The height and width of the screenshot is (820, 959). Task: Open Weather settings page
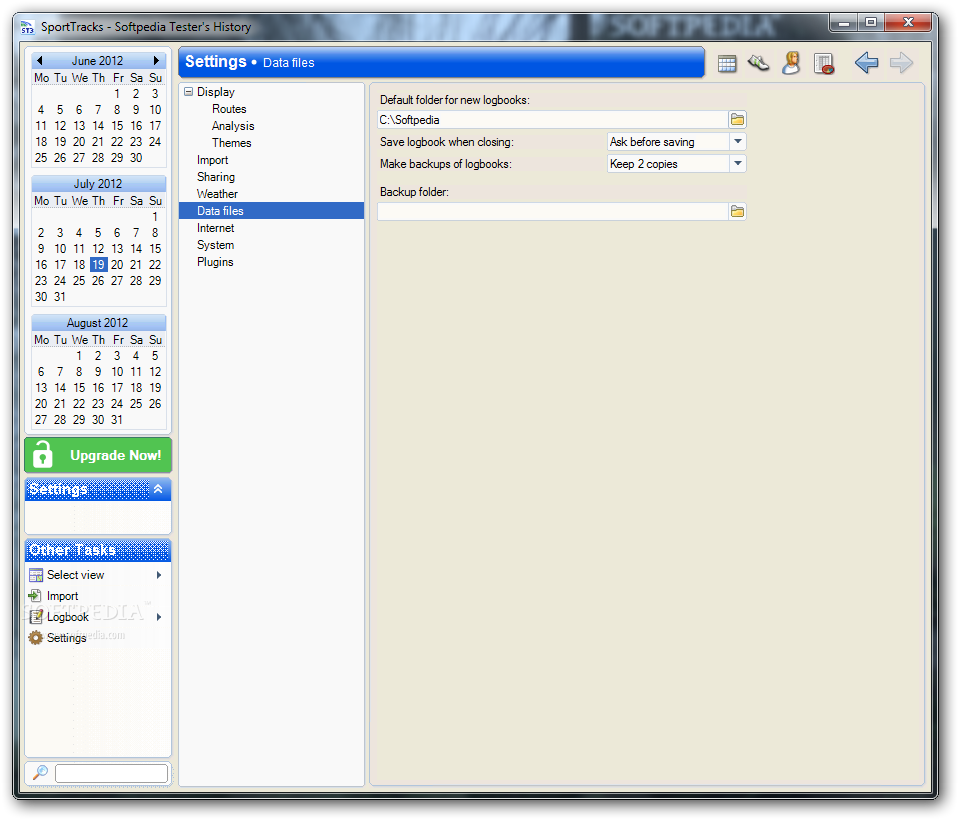click(217, 194)
